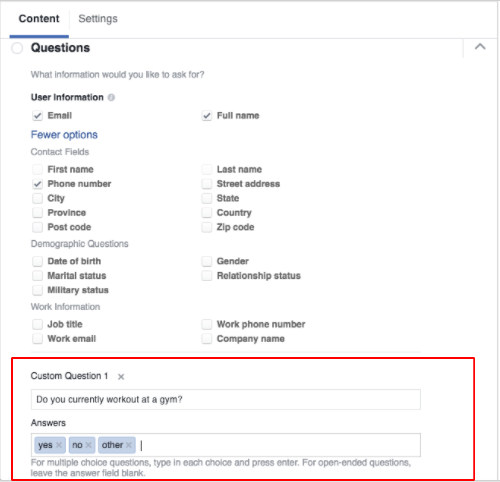Click inside the Answers tag input box
500x482 pixels.
[x=280, y=445]
